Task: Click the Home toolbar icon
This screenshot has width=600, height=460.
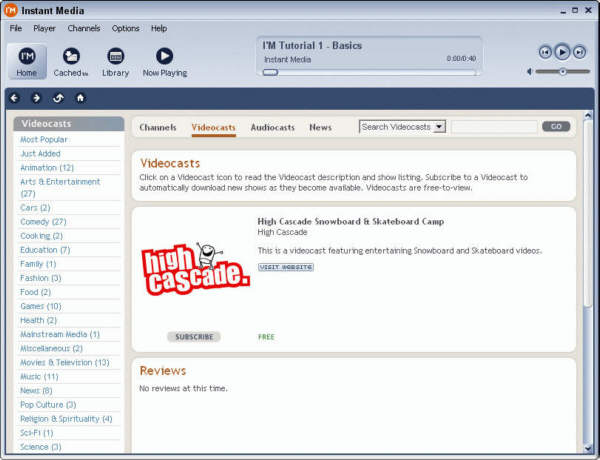Action: pyautogui.click(x=27, y=60)
